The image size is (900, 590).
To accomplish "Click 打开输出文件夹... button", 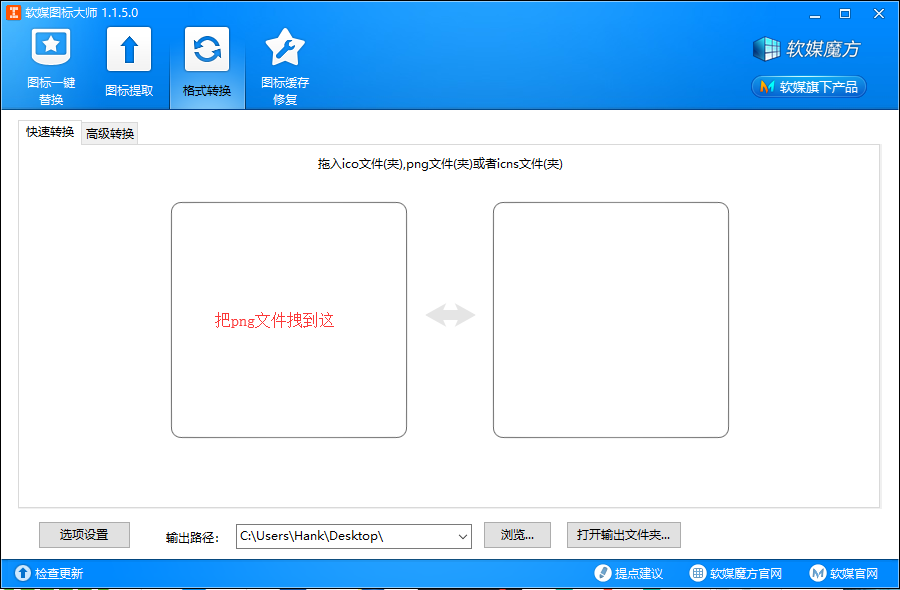I will pos(623,535).
